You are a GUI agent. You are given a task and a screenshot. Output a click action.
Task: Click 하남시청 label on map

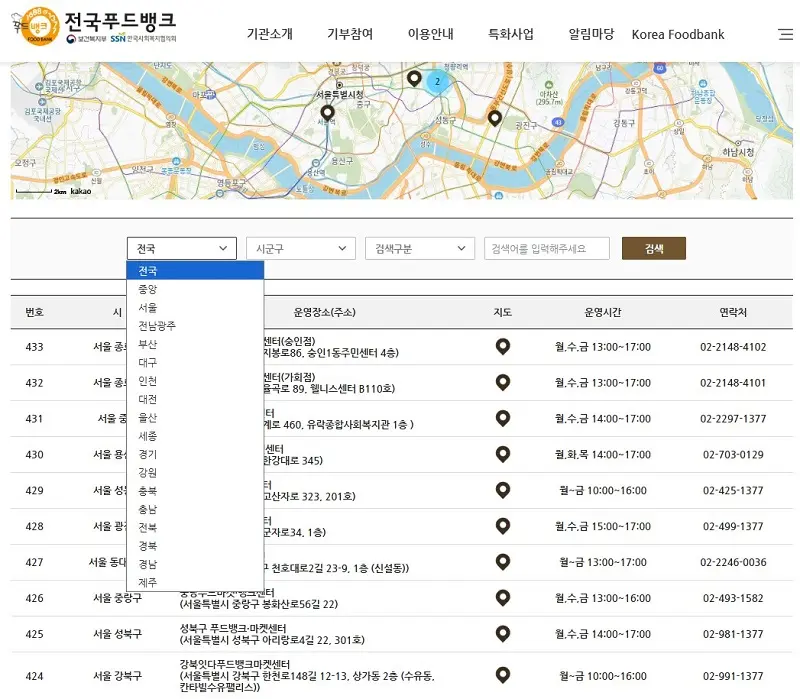point(738,152)
